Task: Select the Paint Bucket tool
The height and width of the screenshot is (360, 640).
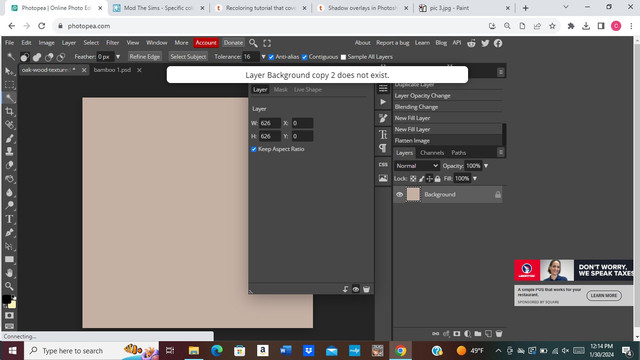Action: point(9,178)
